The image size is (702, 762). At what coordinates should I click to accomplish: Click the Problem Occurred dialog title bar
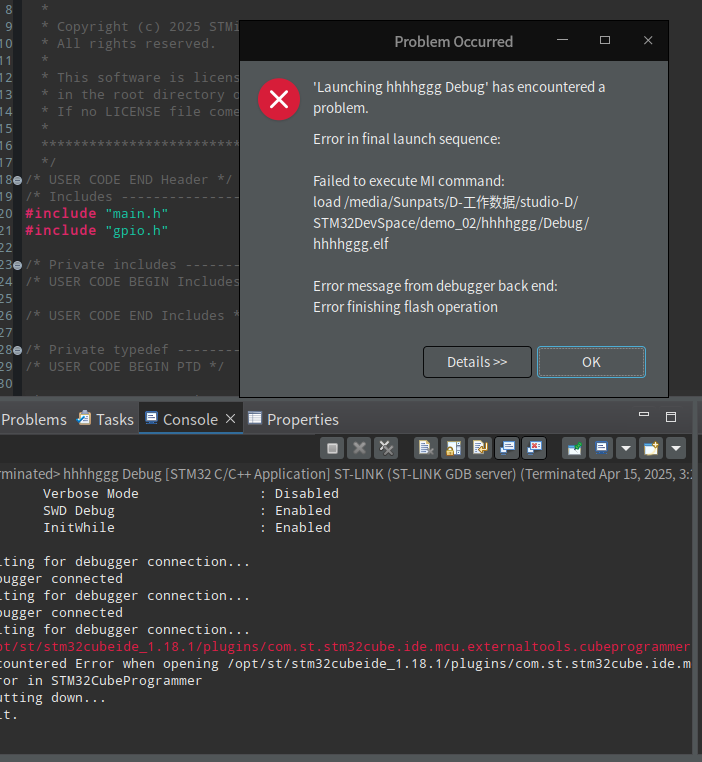coord(454,41)
